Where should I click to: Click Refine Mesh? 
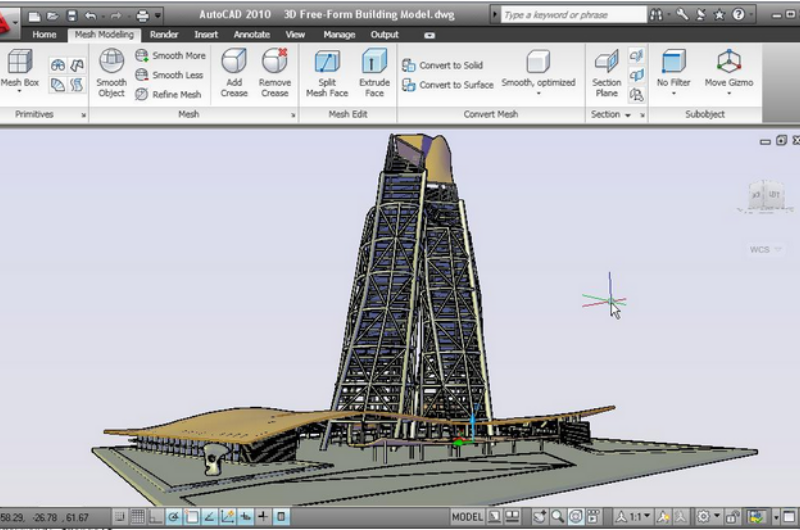(168, 94)
